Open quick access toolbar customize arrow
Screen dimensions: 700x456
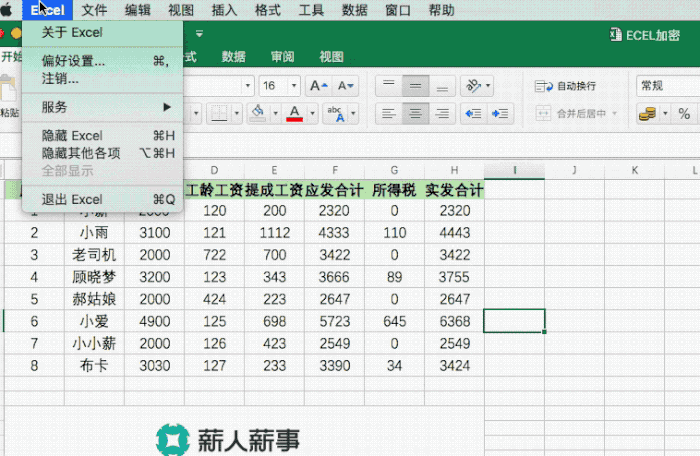point(199,33)
